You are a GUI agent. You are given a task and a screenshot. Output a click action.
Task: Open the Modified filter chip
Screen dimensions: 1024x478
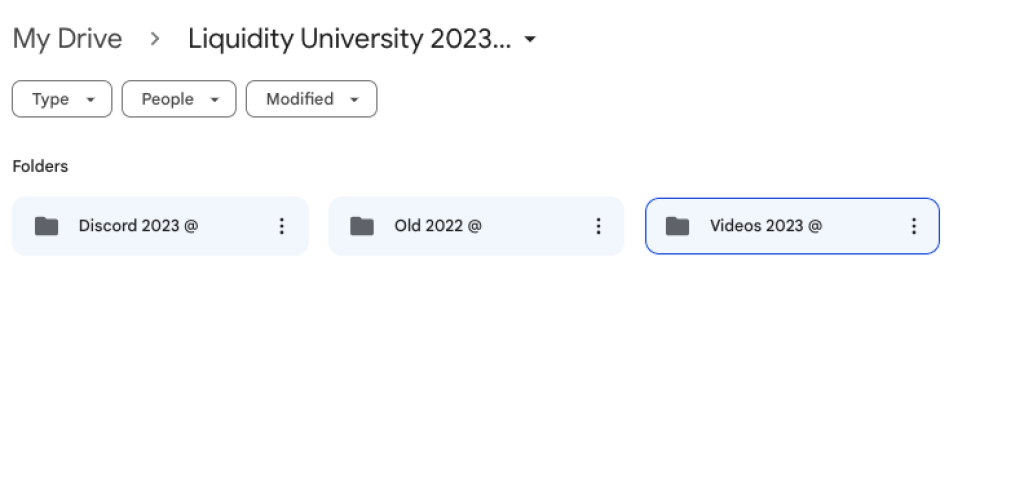pyautogui.click(x=312, y=99)
